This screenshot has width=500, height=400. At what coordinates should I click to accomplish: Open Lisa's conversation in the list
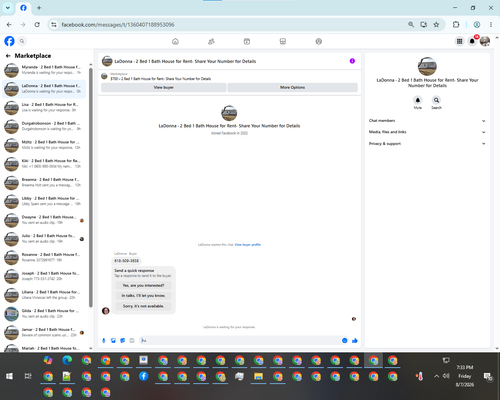click(x=44, y=107)
